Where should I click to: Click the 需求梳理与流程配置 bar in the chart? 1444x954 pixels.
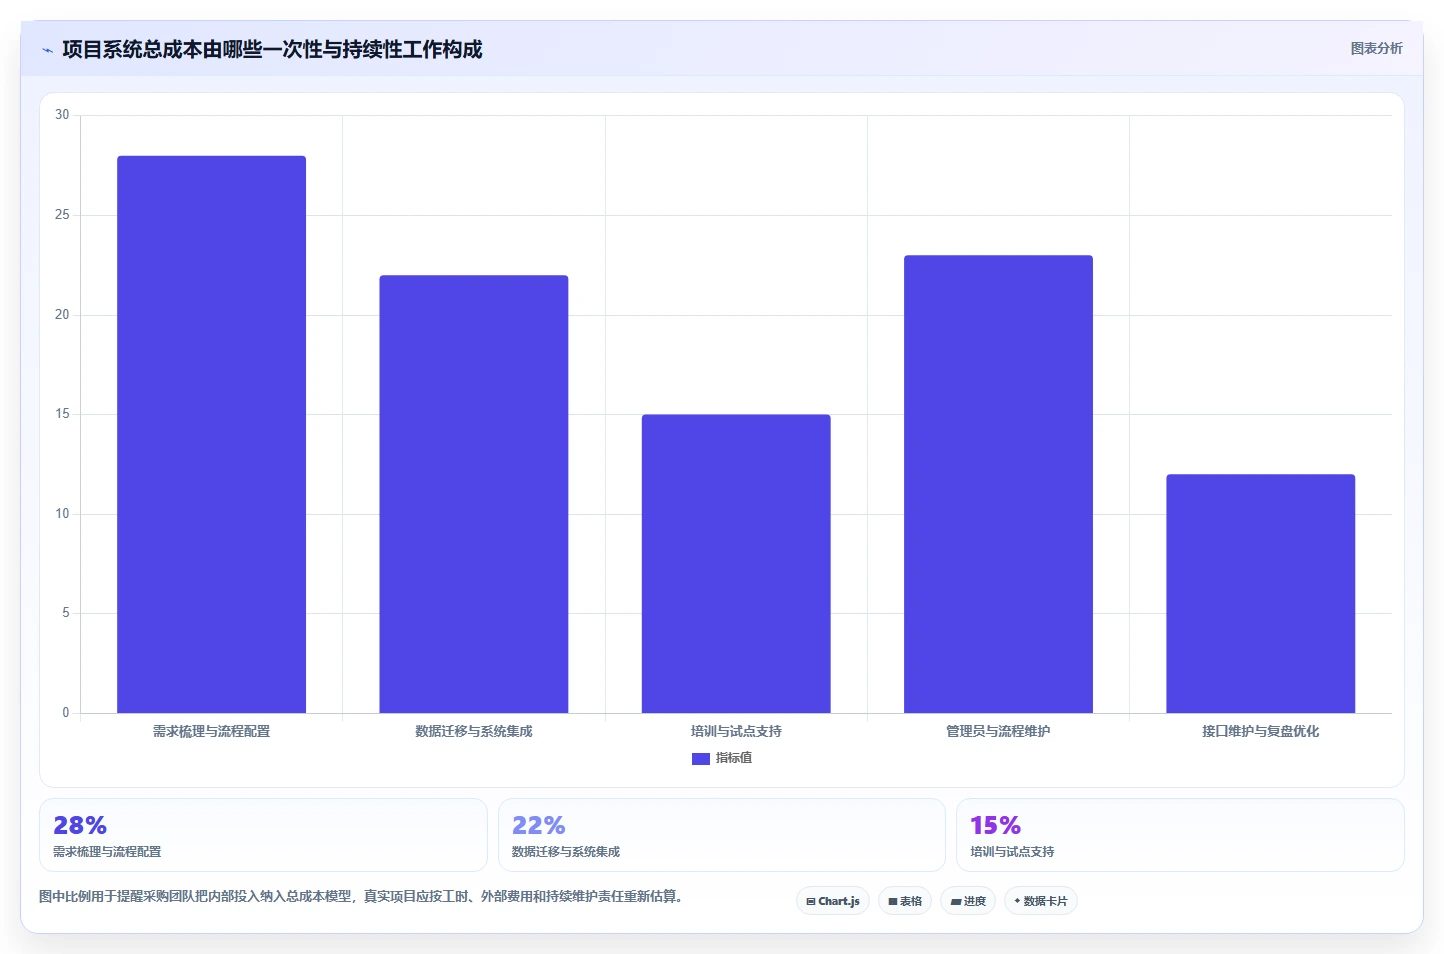pos(211,434)
